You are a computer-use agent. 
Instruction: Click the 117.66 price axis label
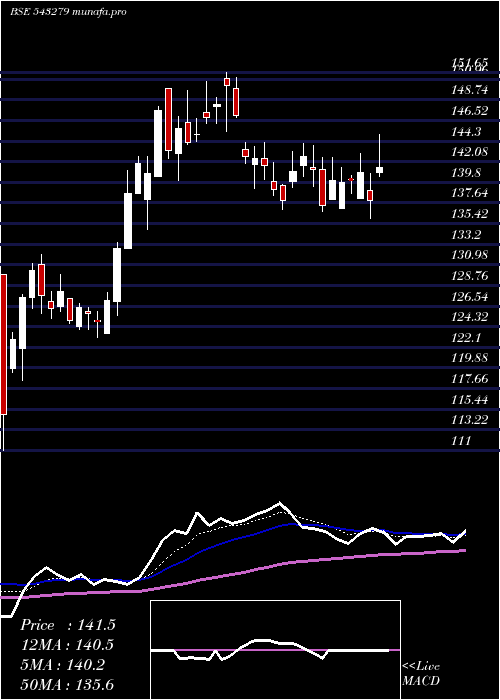click(x=469, y=379)
